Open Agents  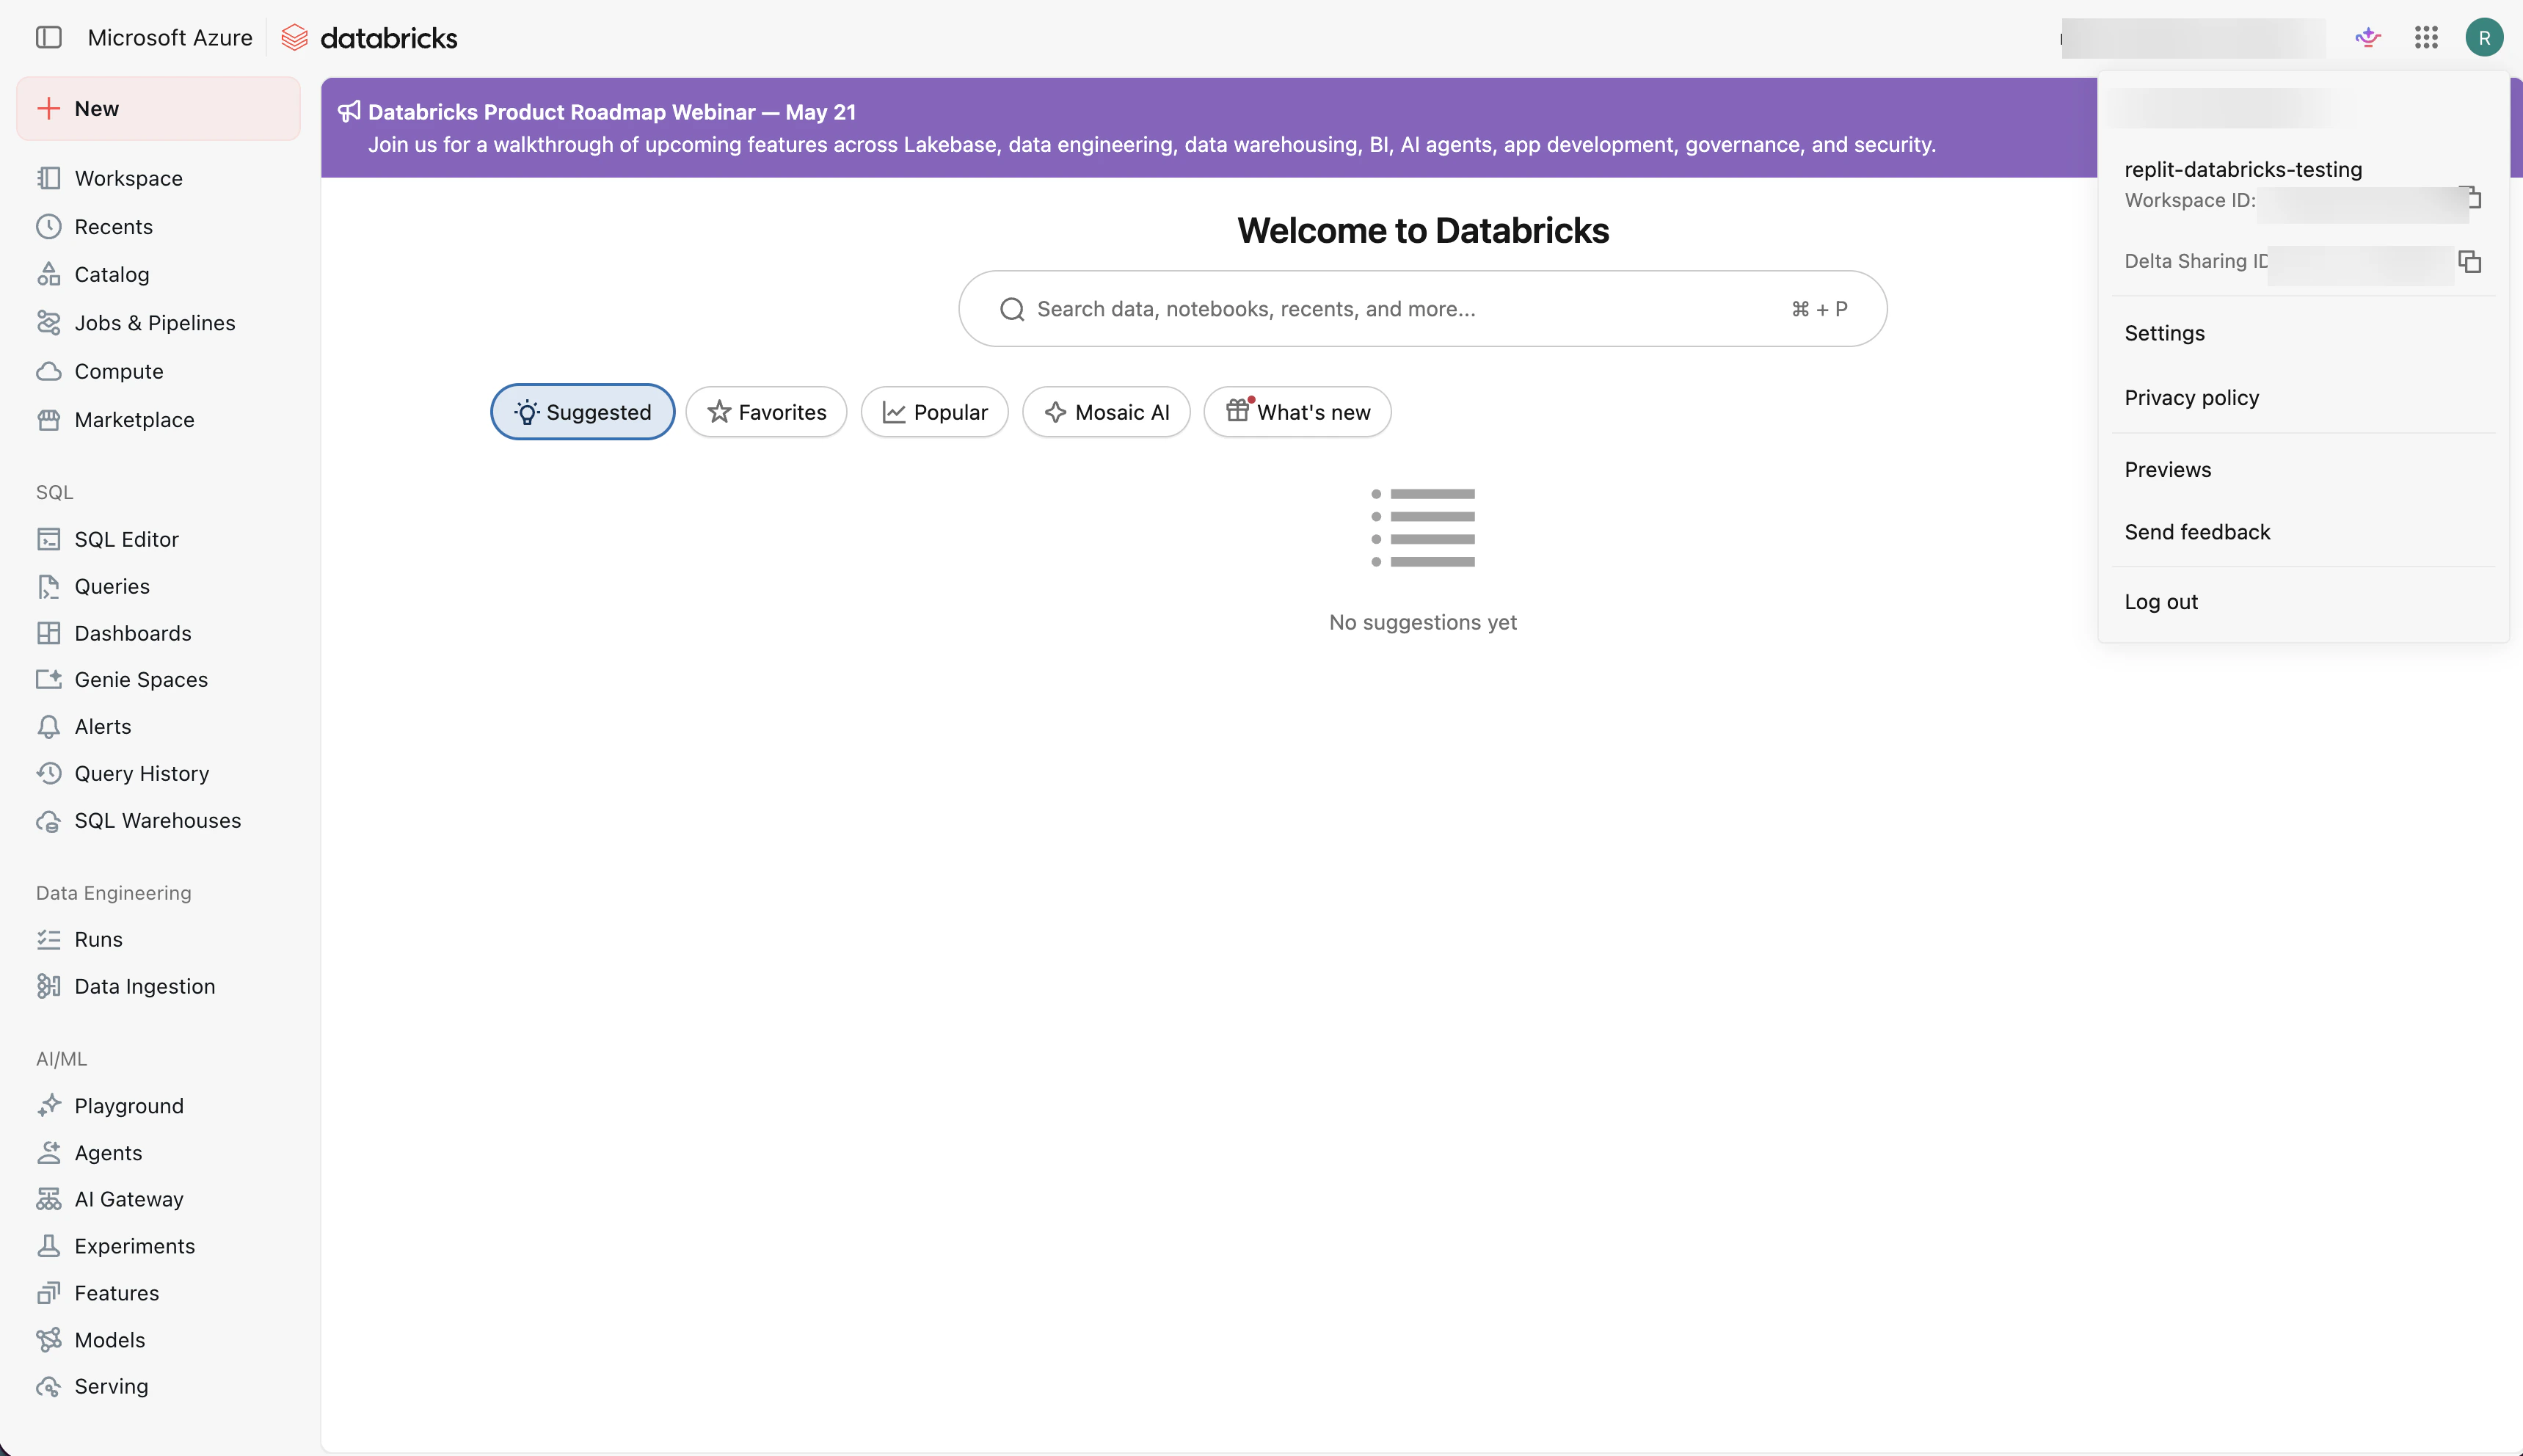158,1152
